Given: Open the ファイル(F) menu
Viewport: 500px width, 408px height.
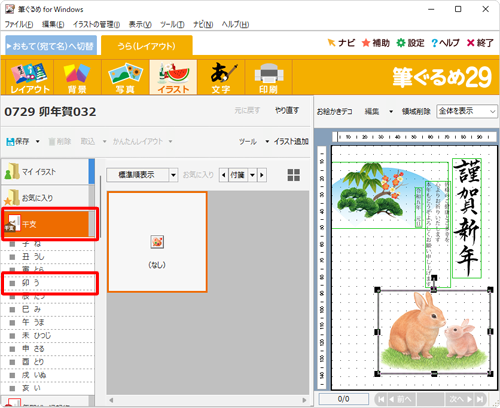Looking at the screenshot, I should [x=19, y=24].
